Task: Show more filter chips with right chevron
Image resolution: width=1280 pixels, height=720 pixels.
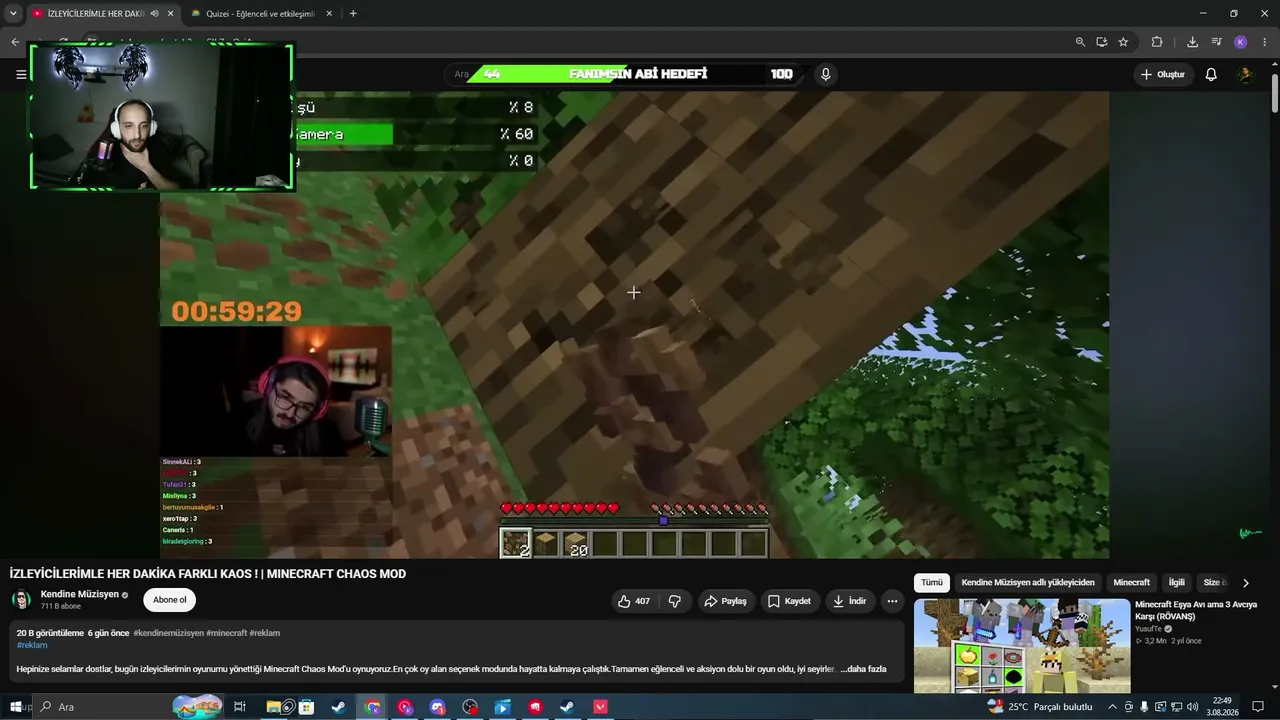Action: [x=1245, y=583]
